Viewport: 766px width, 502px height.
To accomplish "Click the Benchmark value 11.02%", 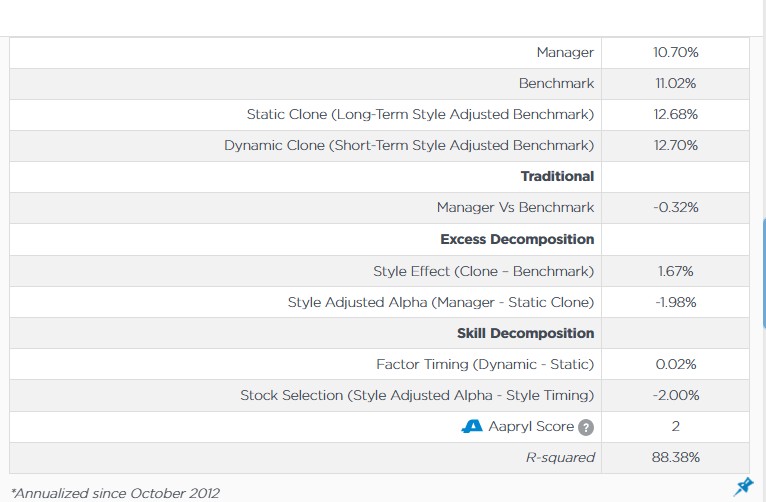I will (676, 83).
